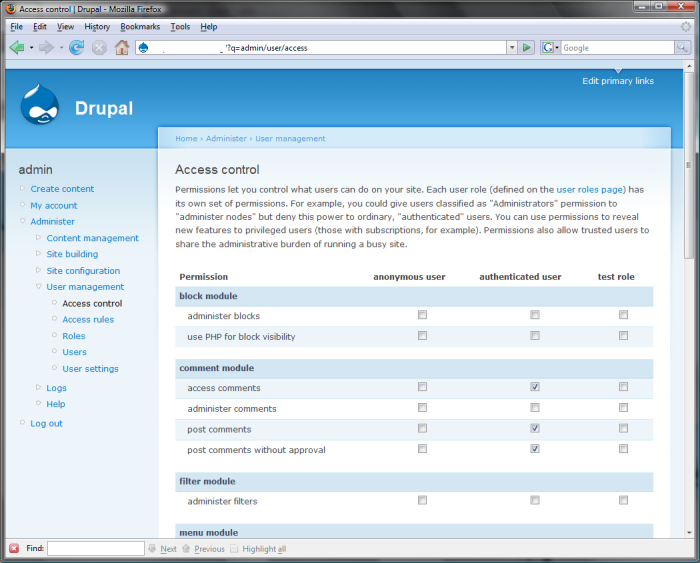Check post comments for anonymous user

coord(422,428)
